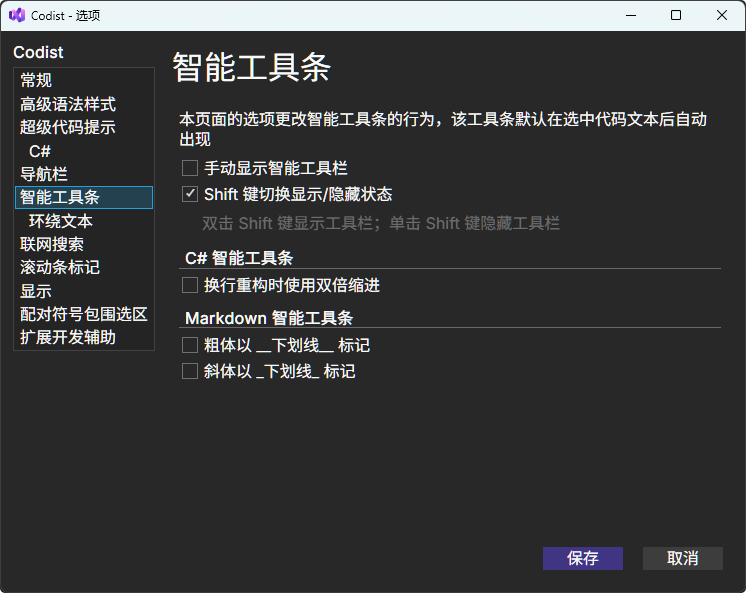Enable 手动显示智能工具栏 checkbox
This screenshot has width=746, height=593.
190,168
